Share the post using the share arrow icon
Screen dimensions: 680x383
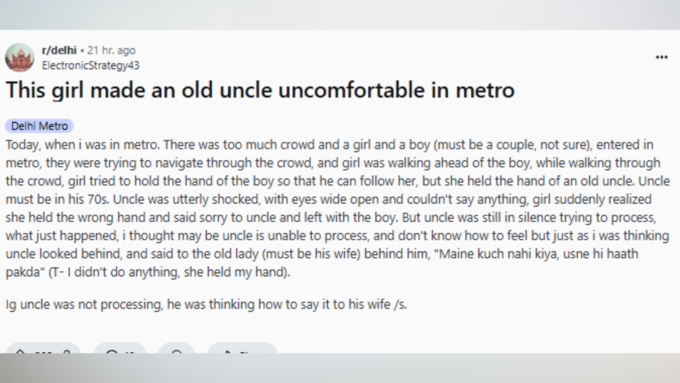[227, 351]
